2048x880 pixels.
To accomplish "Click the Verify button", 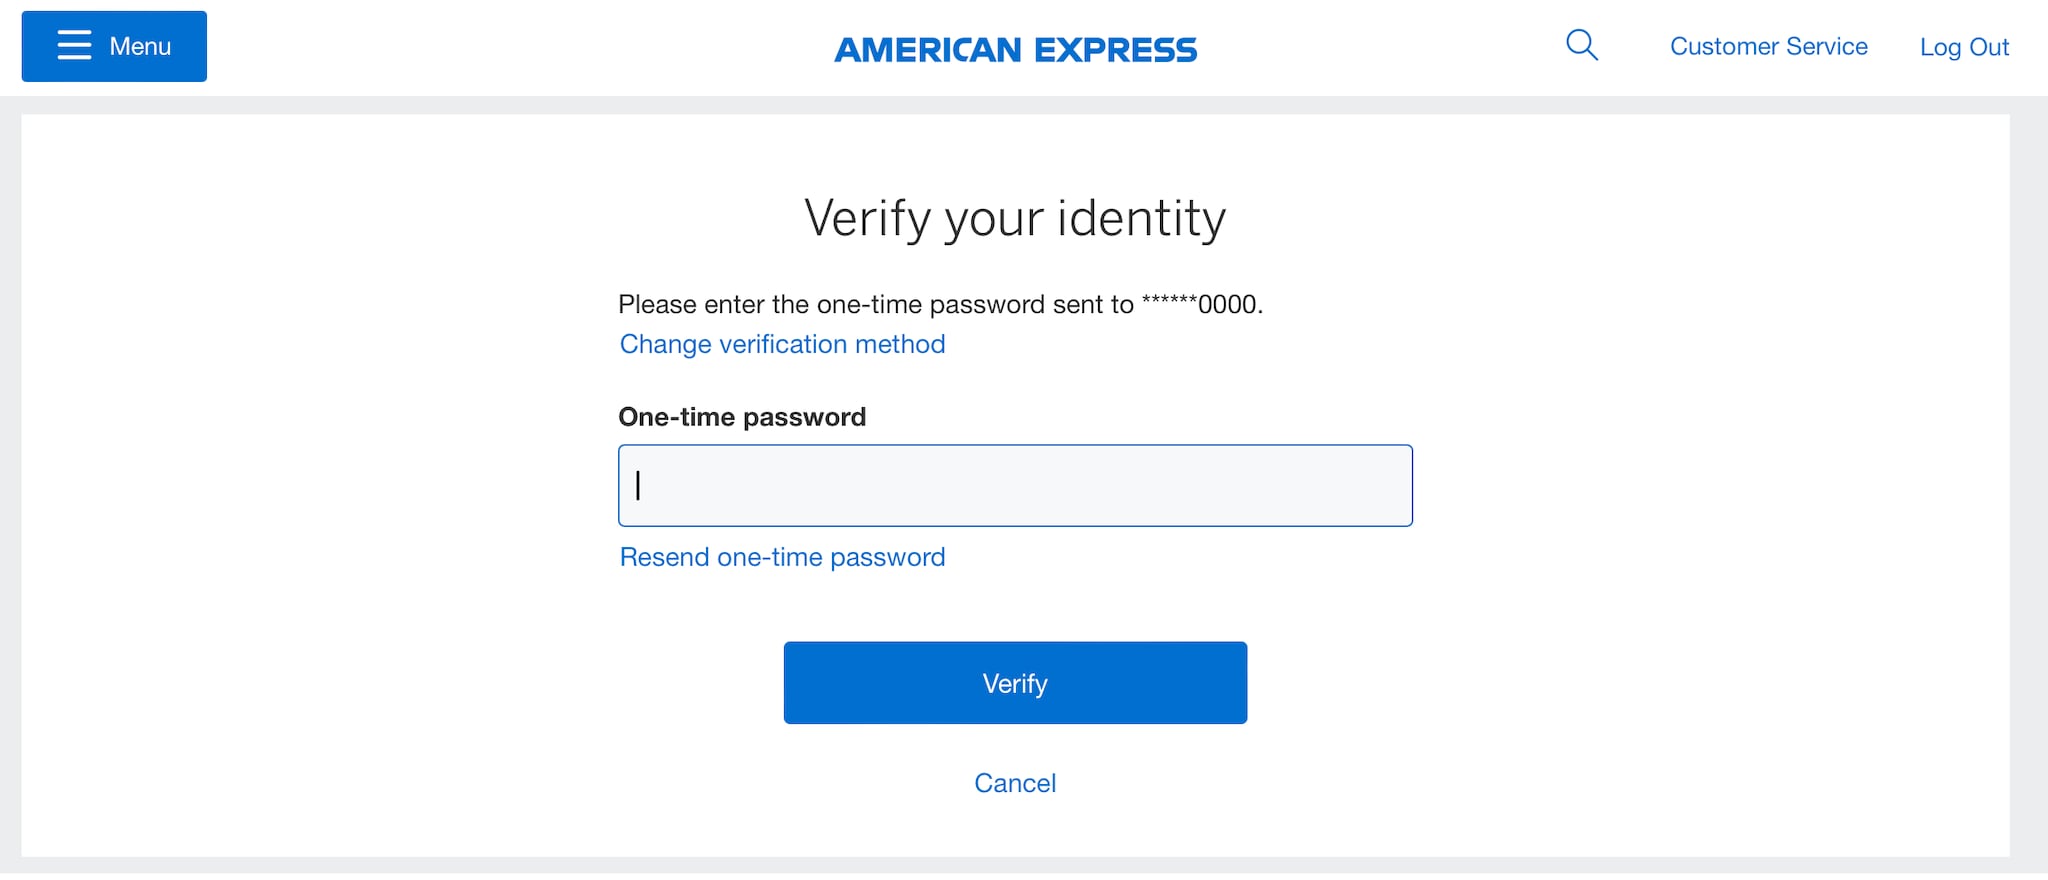I will tap(1014, 683).
